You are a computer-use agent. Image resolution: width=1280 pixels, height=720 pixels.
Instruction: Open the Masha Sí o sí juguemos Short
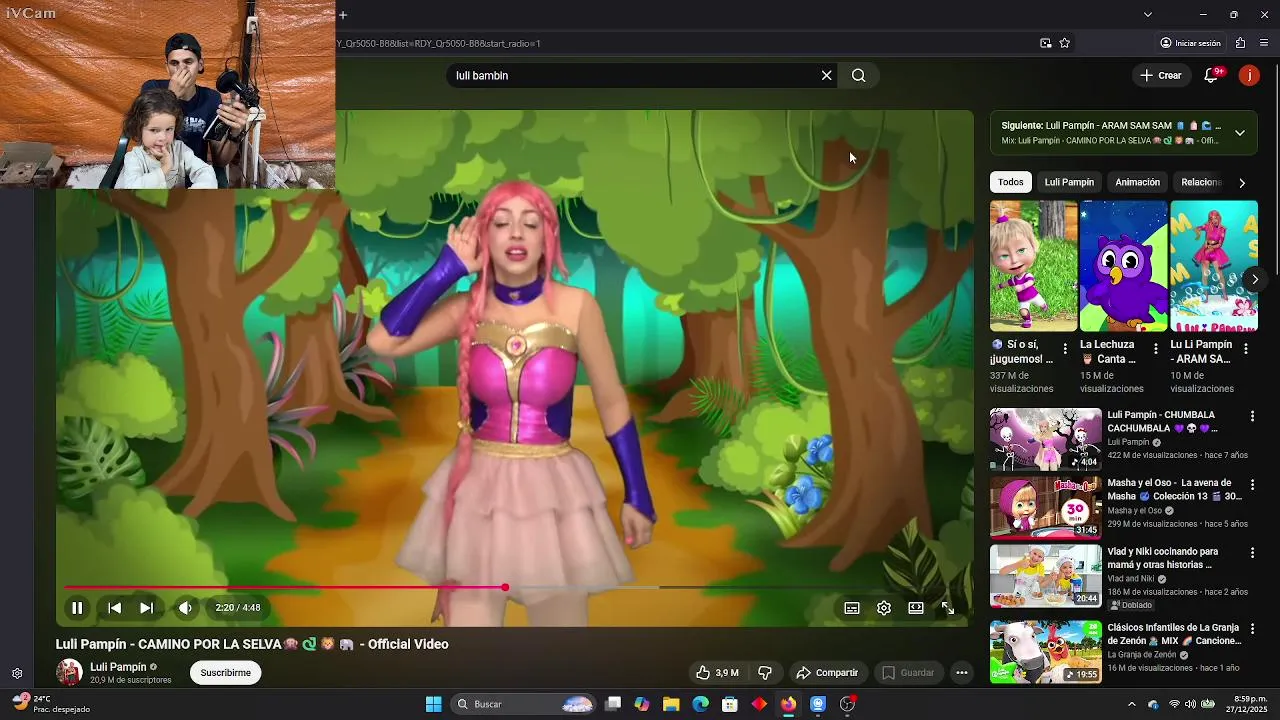pos(1034,266)
